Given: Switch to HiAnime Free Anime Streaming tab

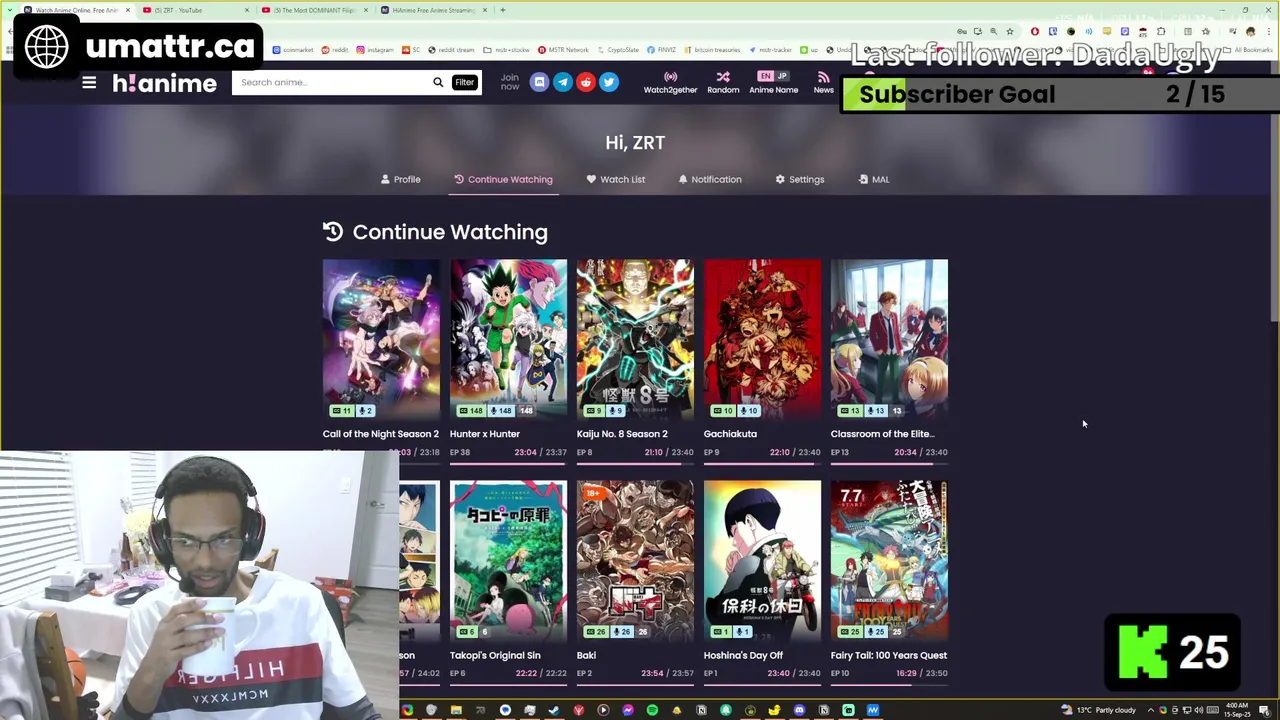Looking at the screenshot, I should pyautogui.click(x=433, y=10).
